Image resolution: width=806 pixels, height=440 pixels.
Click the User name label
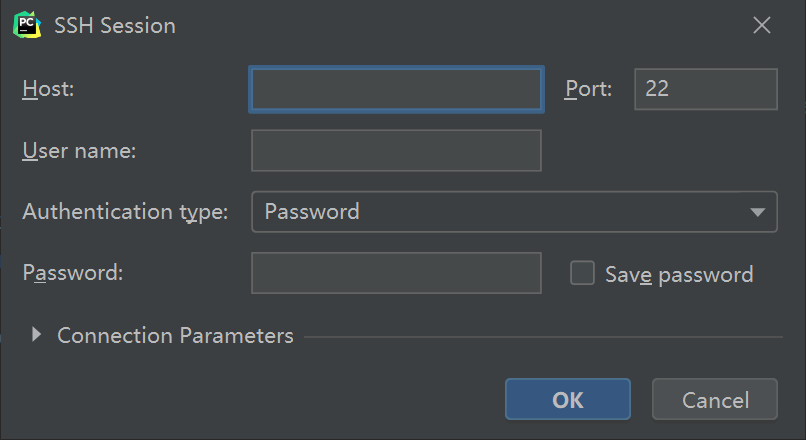pyautogui.click(x=79, y=151)
